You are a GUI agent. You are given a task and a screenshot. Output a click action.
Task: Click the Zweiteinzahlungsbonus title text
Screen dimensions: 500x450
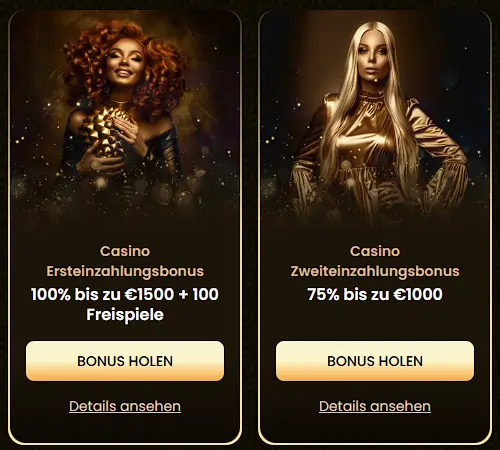tap(375, 271)
